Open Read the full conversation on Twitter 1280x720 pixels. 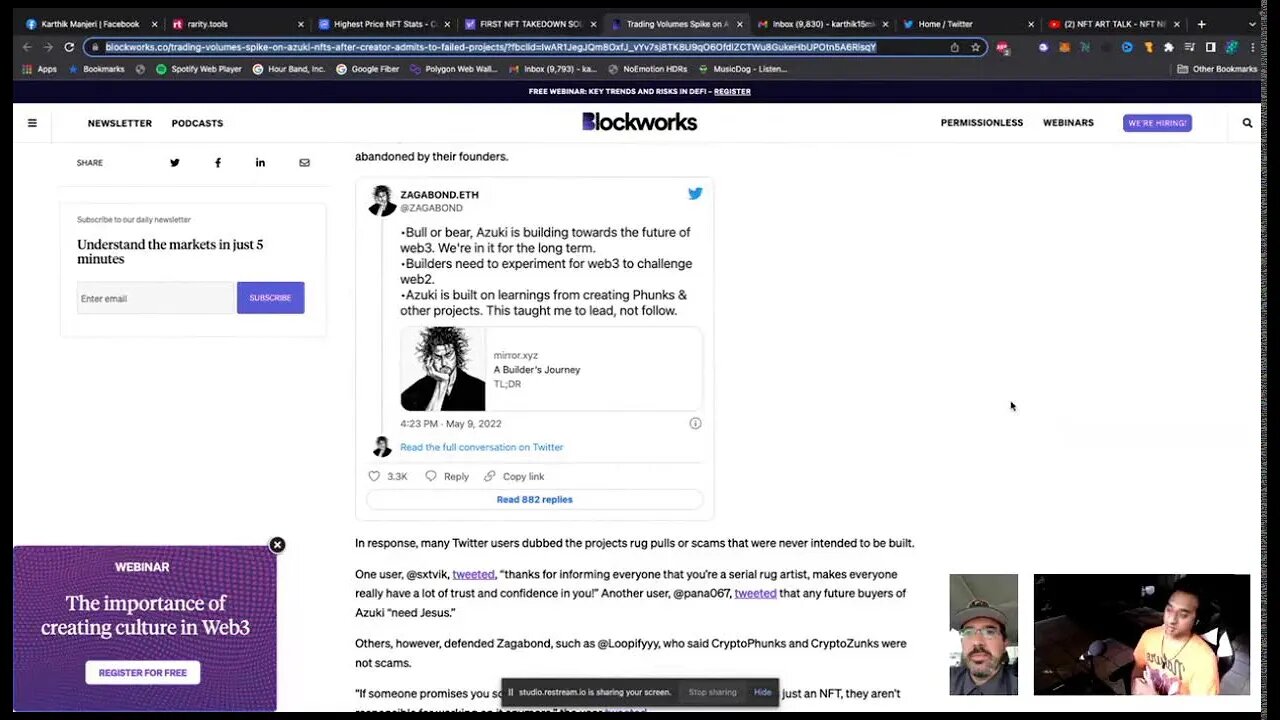[481, 447]
